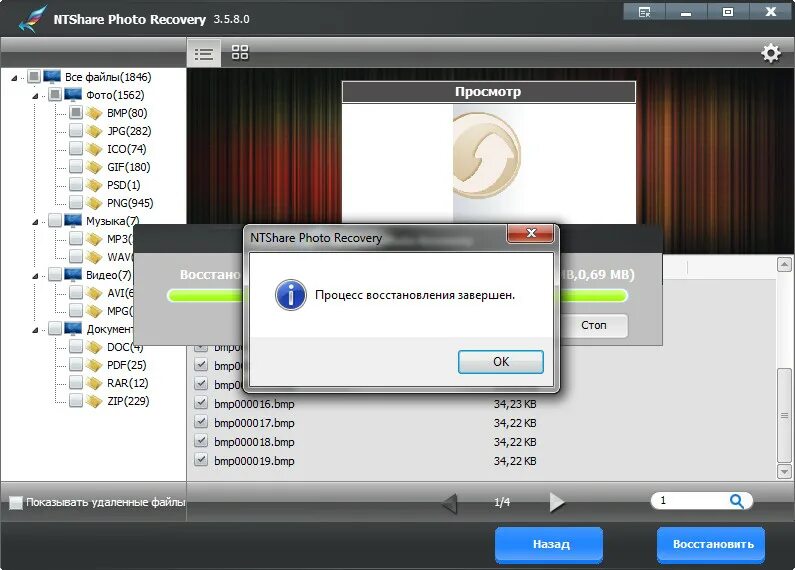The image size is (795, 570).
Task: Check the ZIP(229) checkbox
Action: pyautogui.click(x=76, y=401)
